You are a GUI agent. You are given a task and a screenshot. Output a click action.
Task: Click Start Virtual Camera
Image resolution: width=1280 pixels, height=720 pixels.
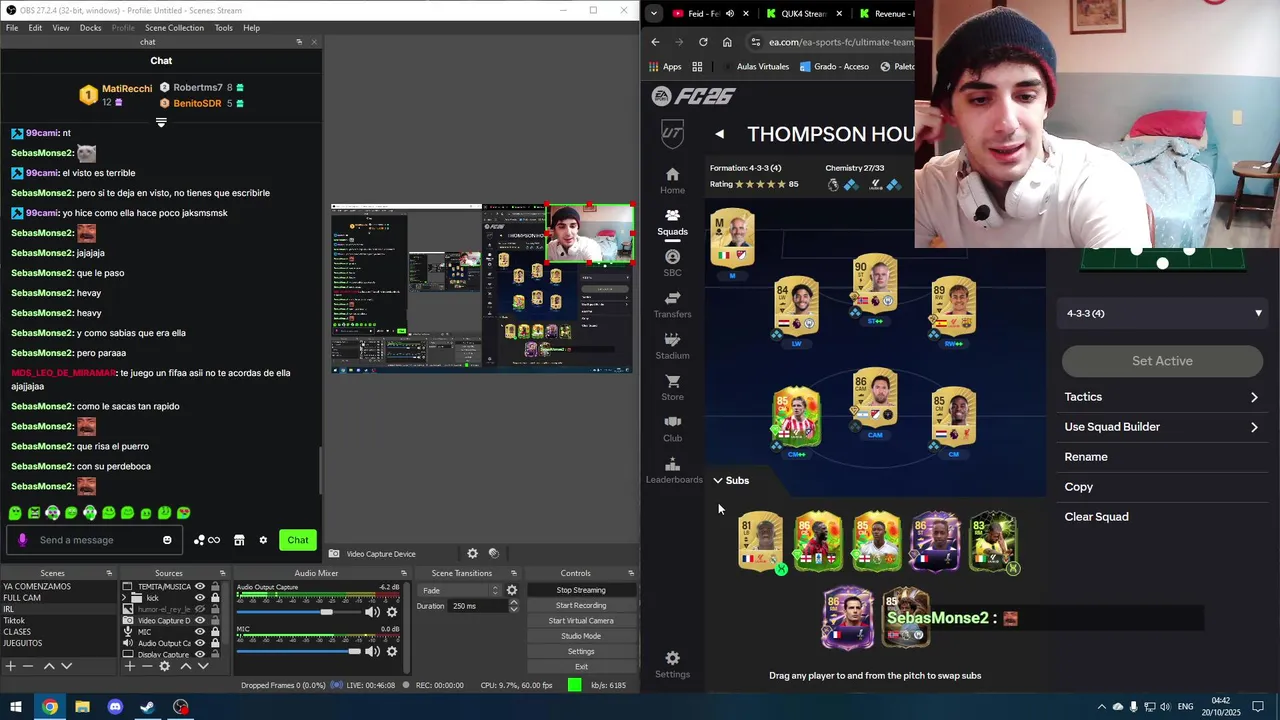pyautogui.click(x=581, y=621)
